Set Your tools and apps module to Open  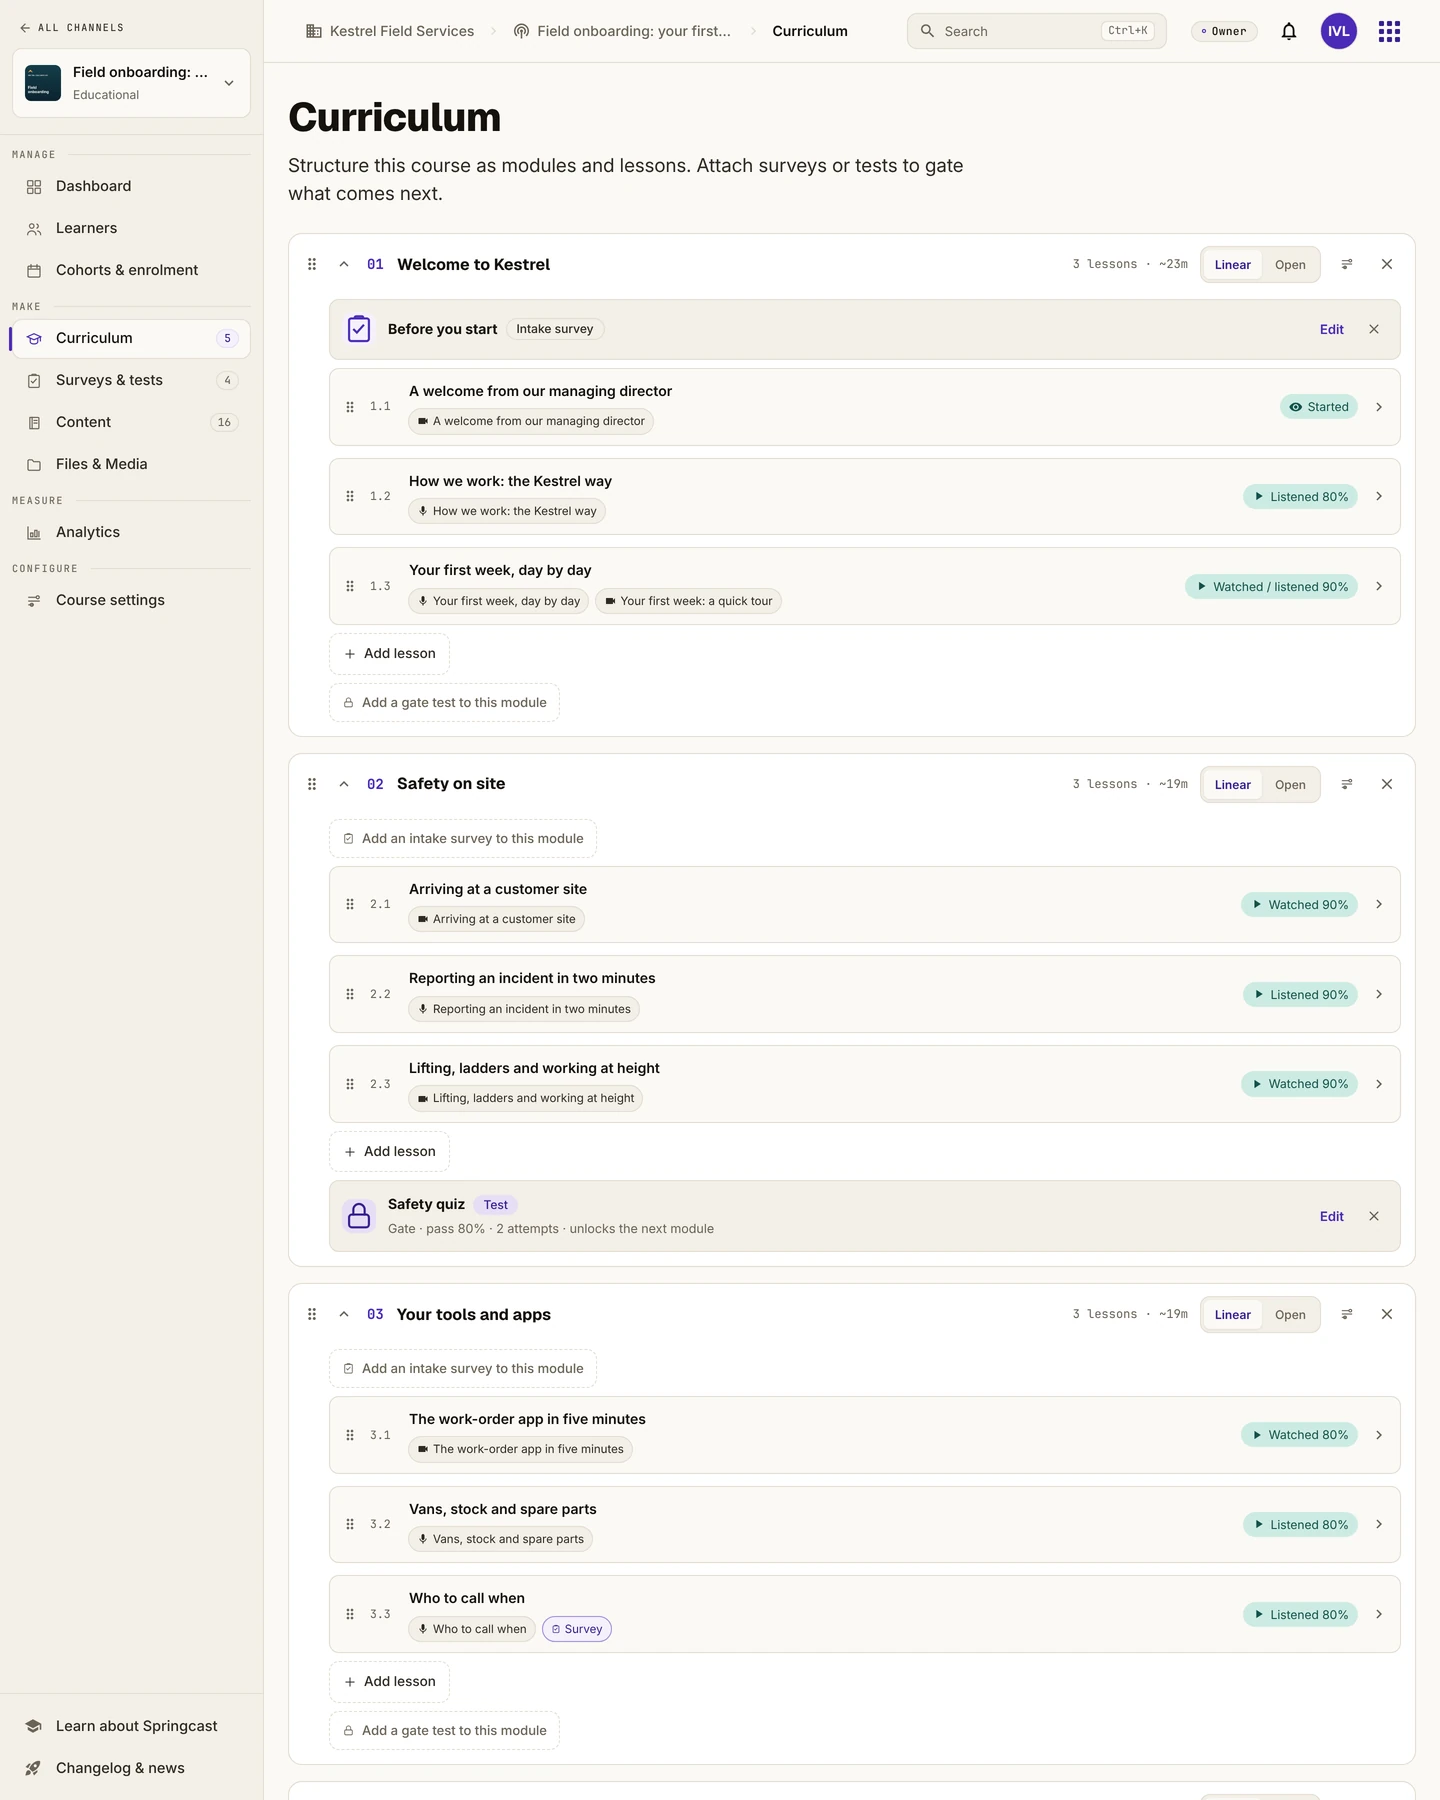pyautogui.click(x=1290, y=1315)
